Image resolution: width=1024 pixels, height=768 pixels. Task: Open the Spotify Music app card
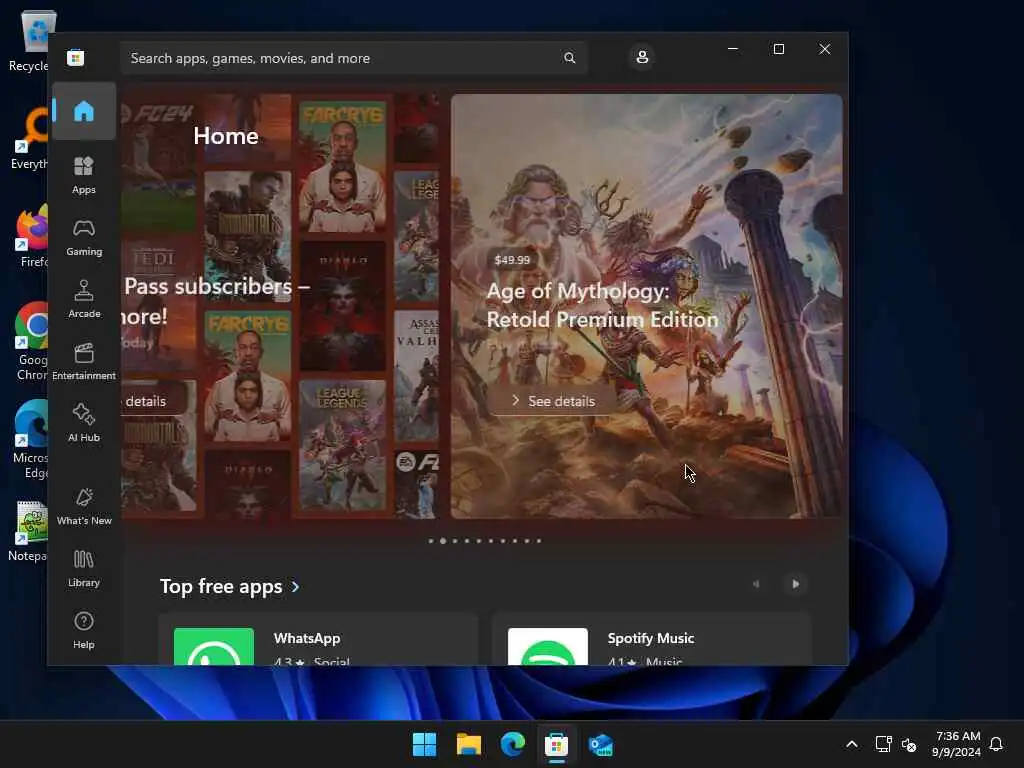tap(652, 640)
